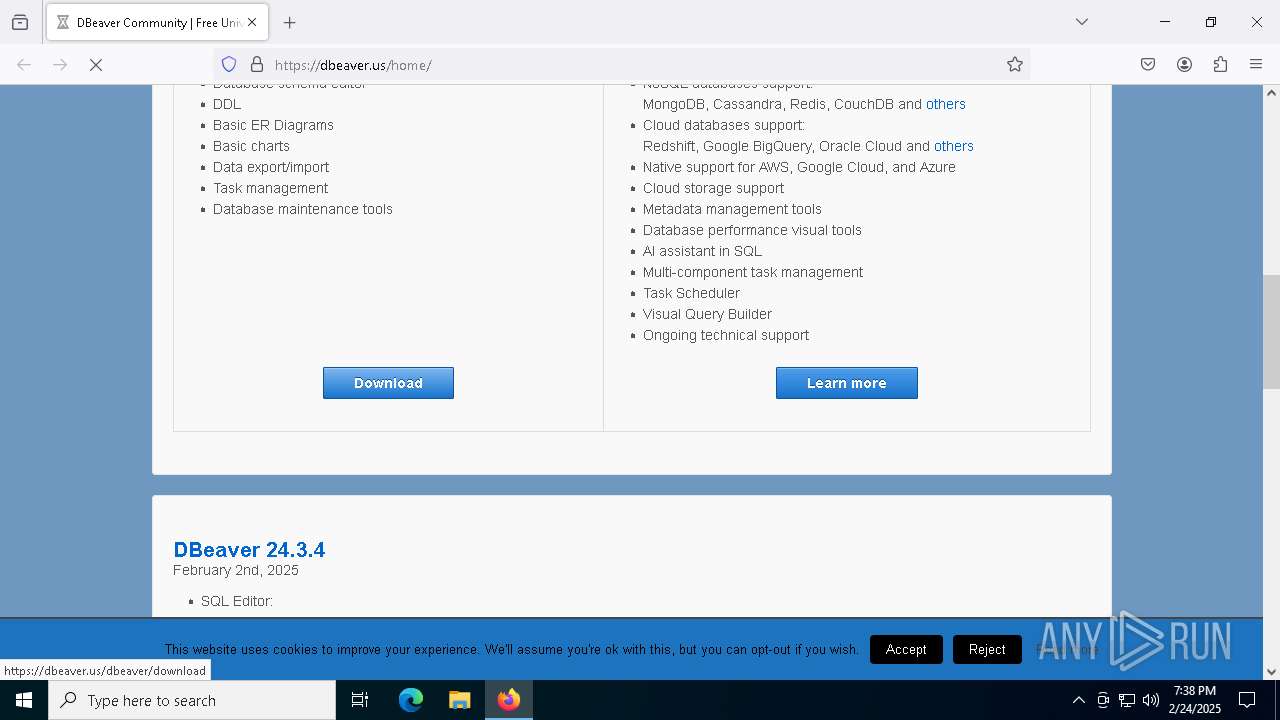Show hidden system tray icons
The width and height of the screenshot is (1280, 720).
[1078, 700]
